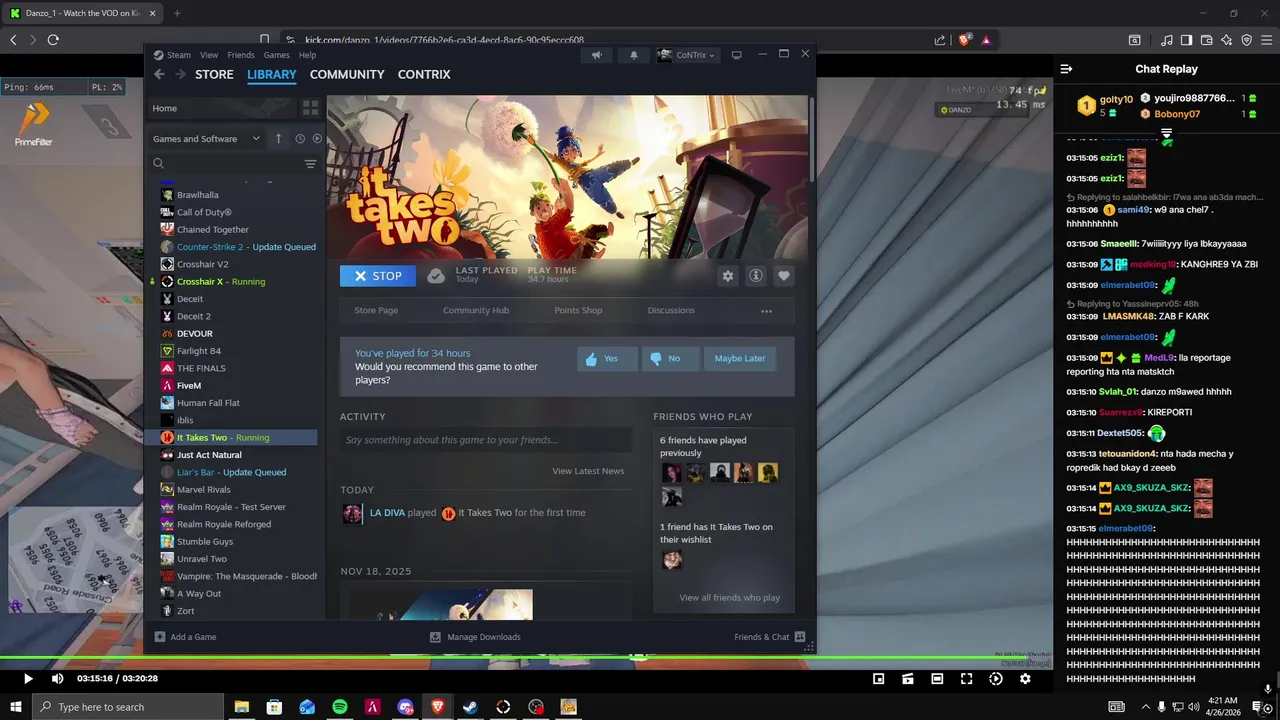Sort library ascending with up-arrow icon

coord(279,139)
